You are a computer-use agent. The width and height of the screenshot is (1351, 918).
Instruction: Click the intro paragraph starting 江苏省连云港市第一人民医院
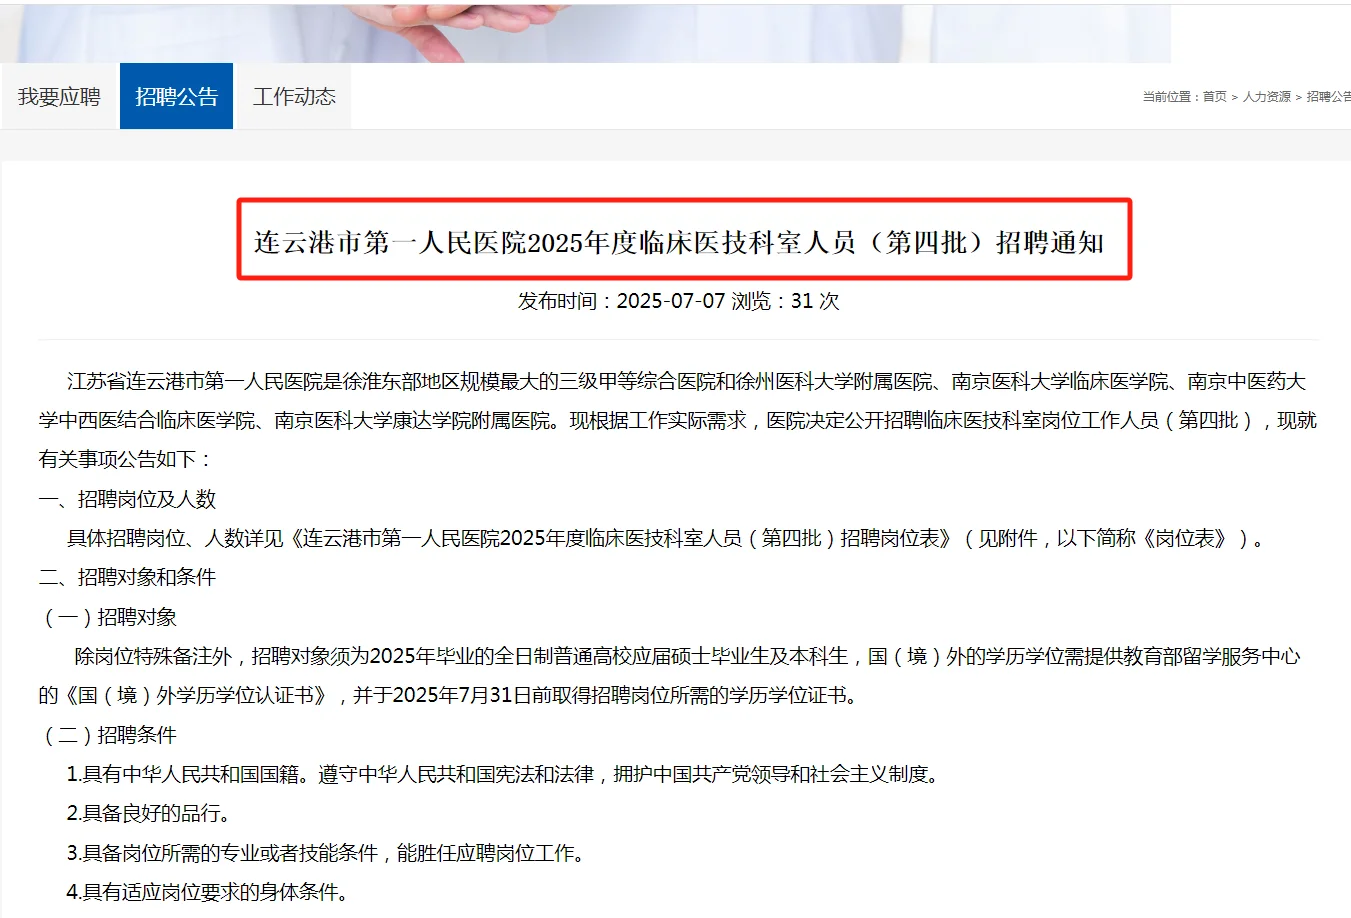point(678,420)
